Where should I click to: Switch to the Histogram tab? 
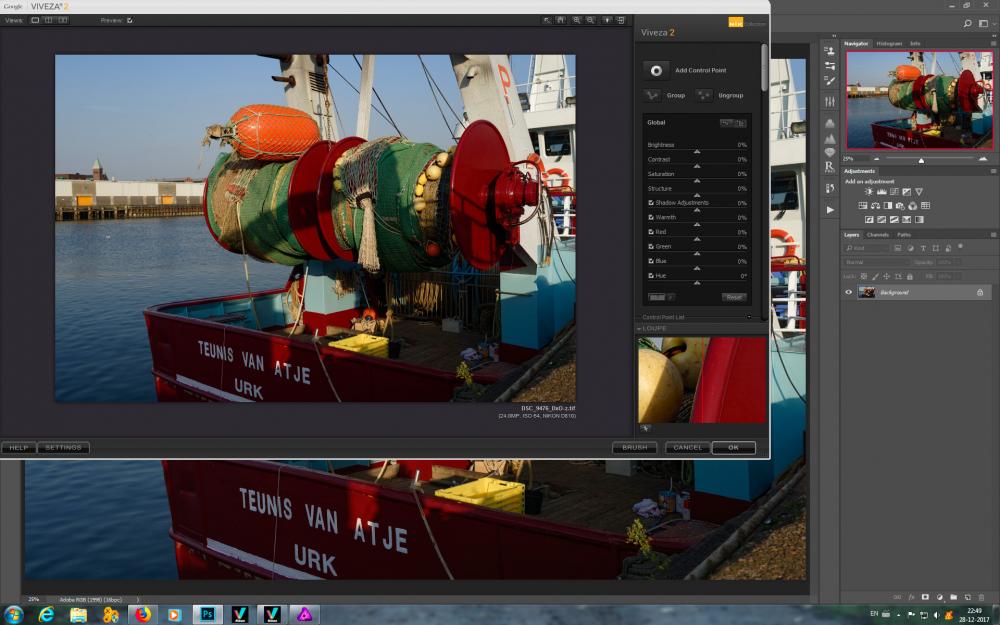click(889, 43)
